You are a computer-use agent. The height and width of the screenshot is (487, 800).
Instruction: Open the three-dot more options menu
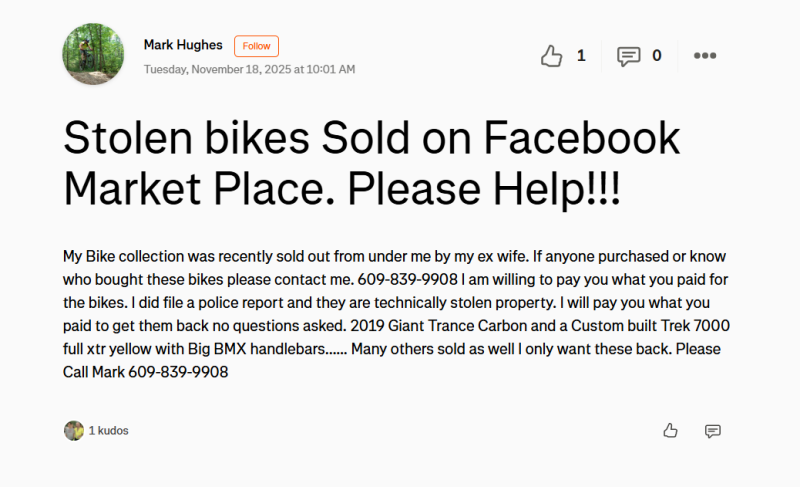(705, 56)
